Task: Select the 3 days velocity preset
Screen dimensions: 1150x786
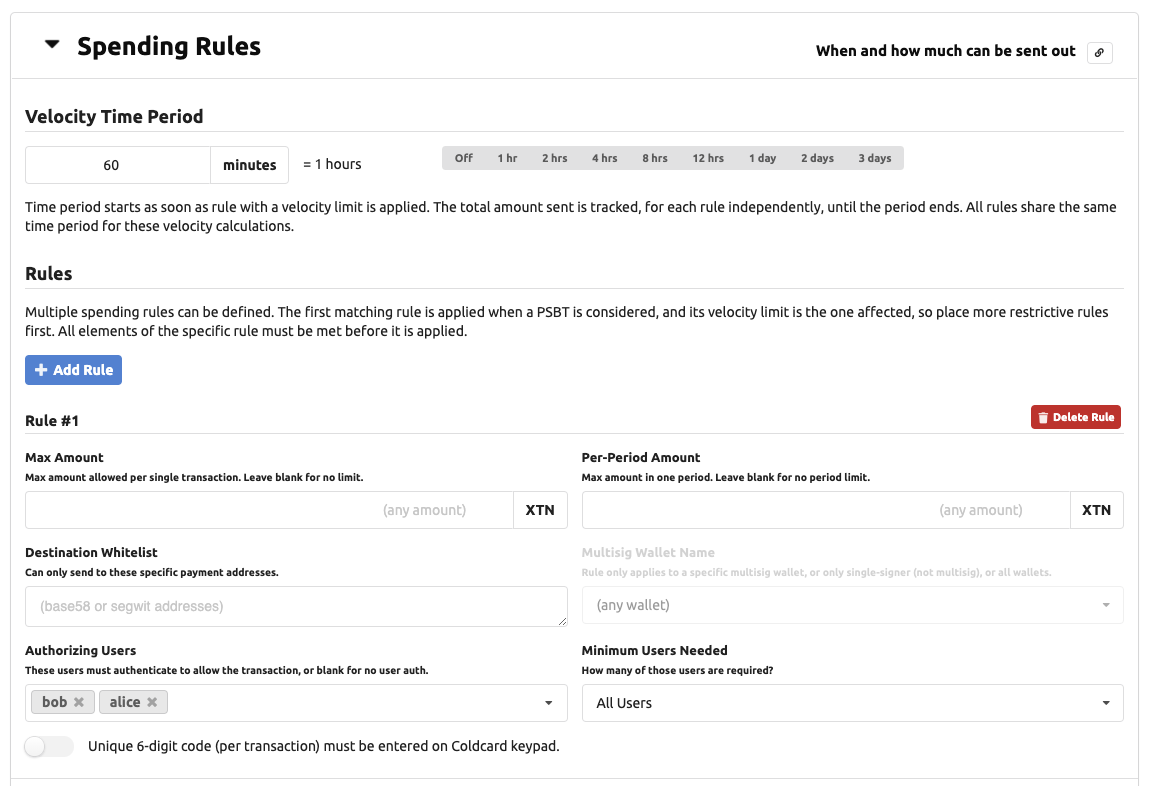Action: click(874, 158)
